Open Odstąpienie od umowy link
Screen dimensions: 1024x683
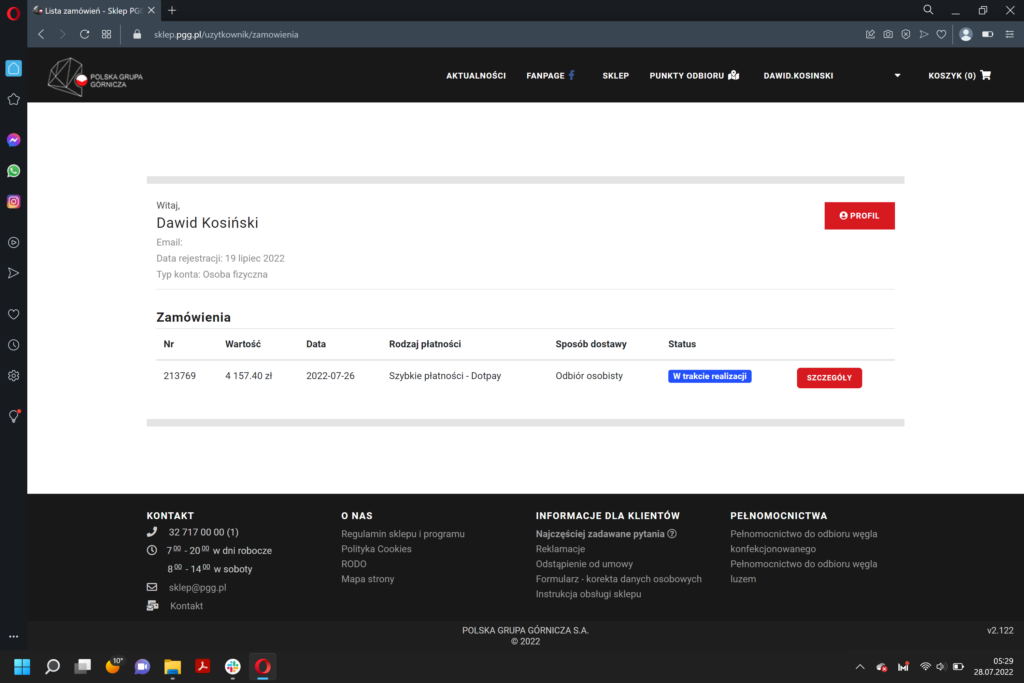point(584,564)
